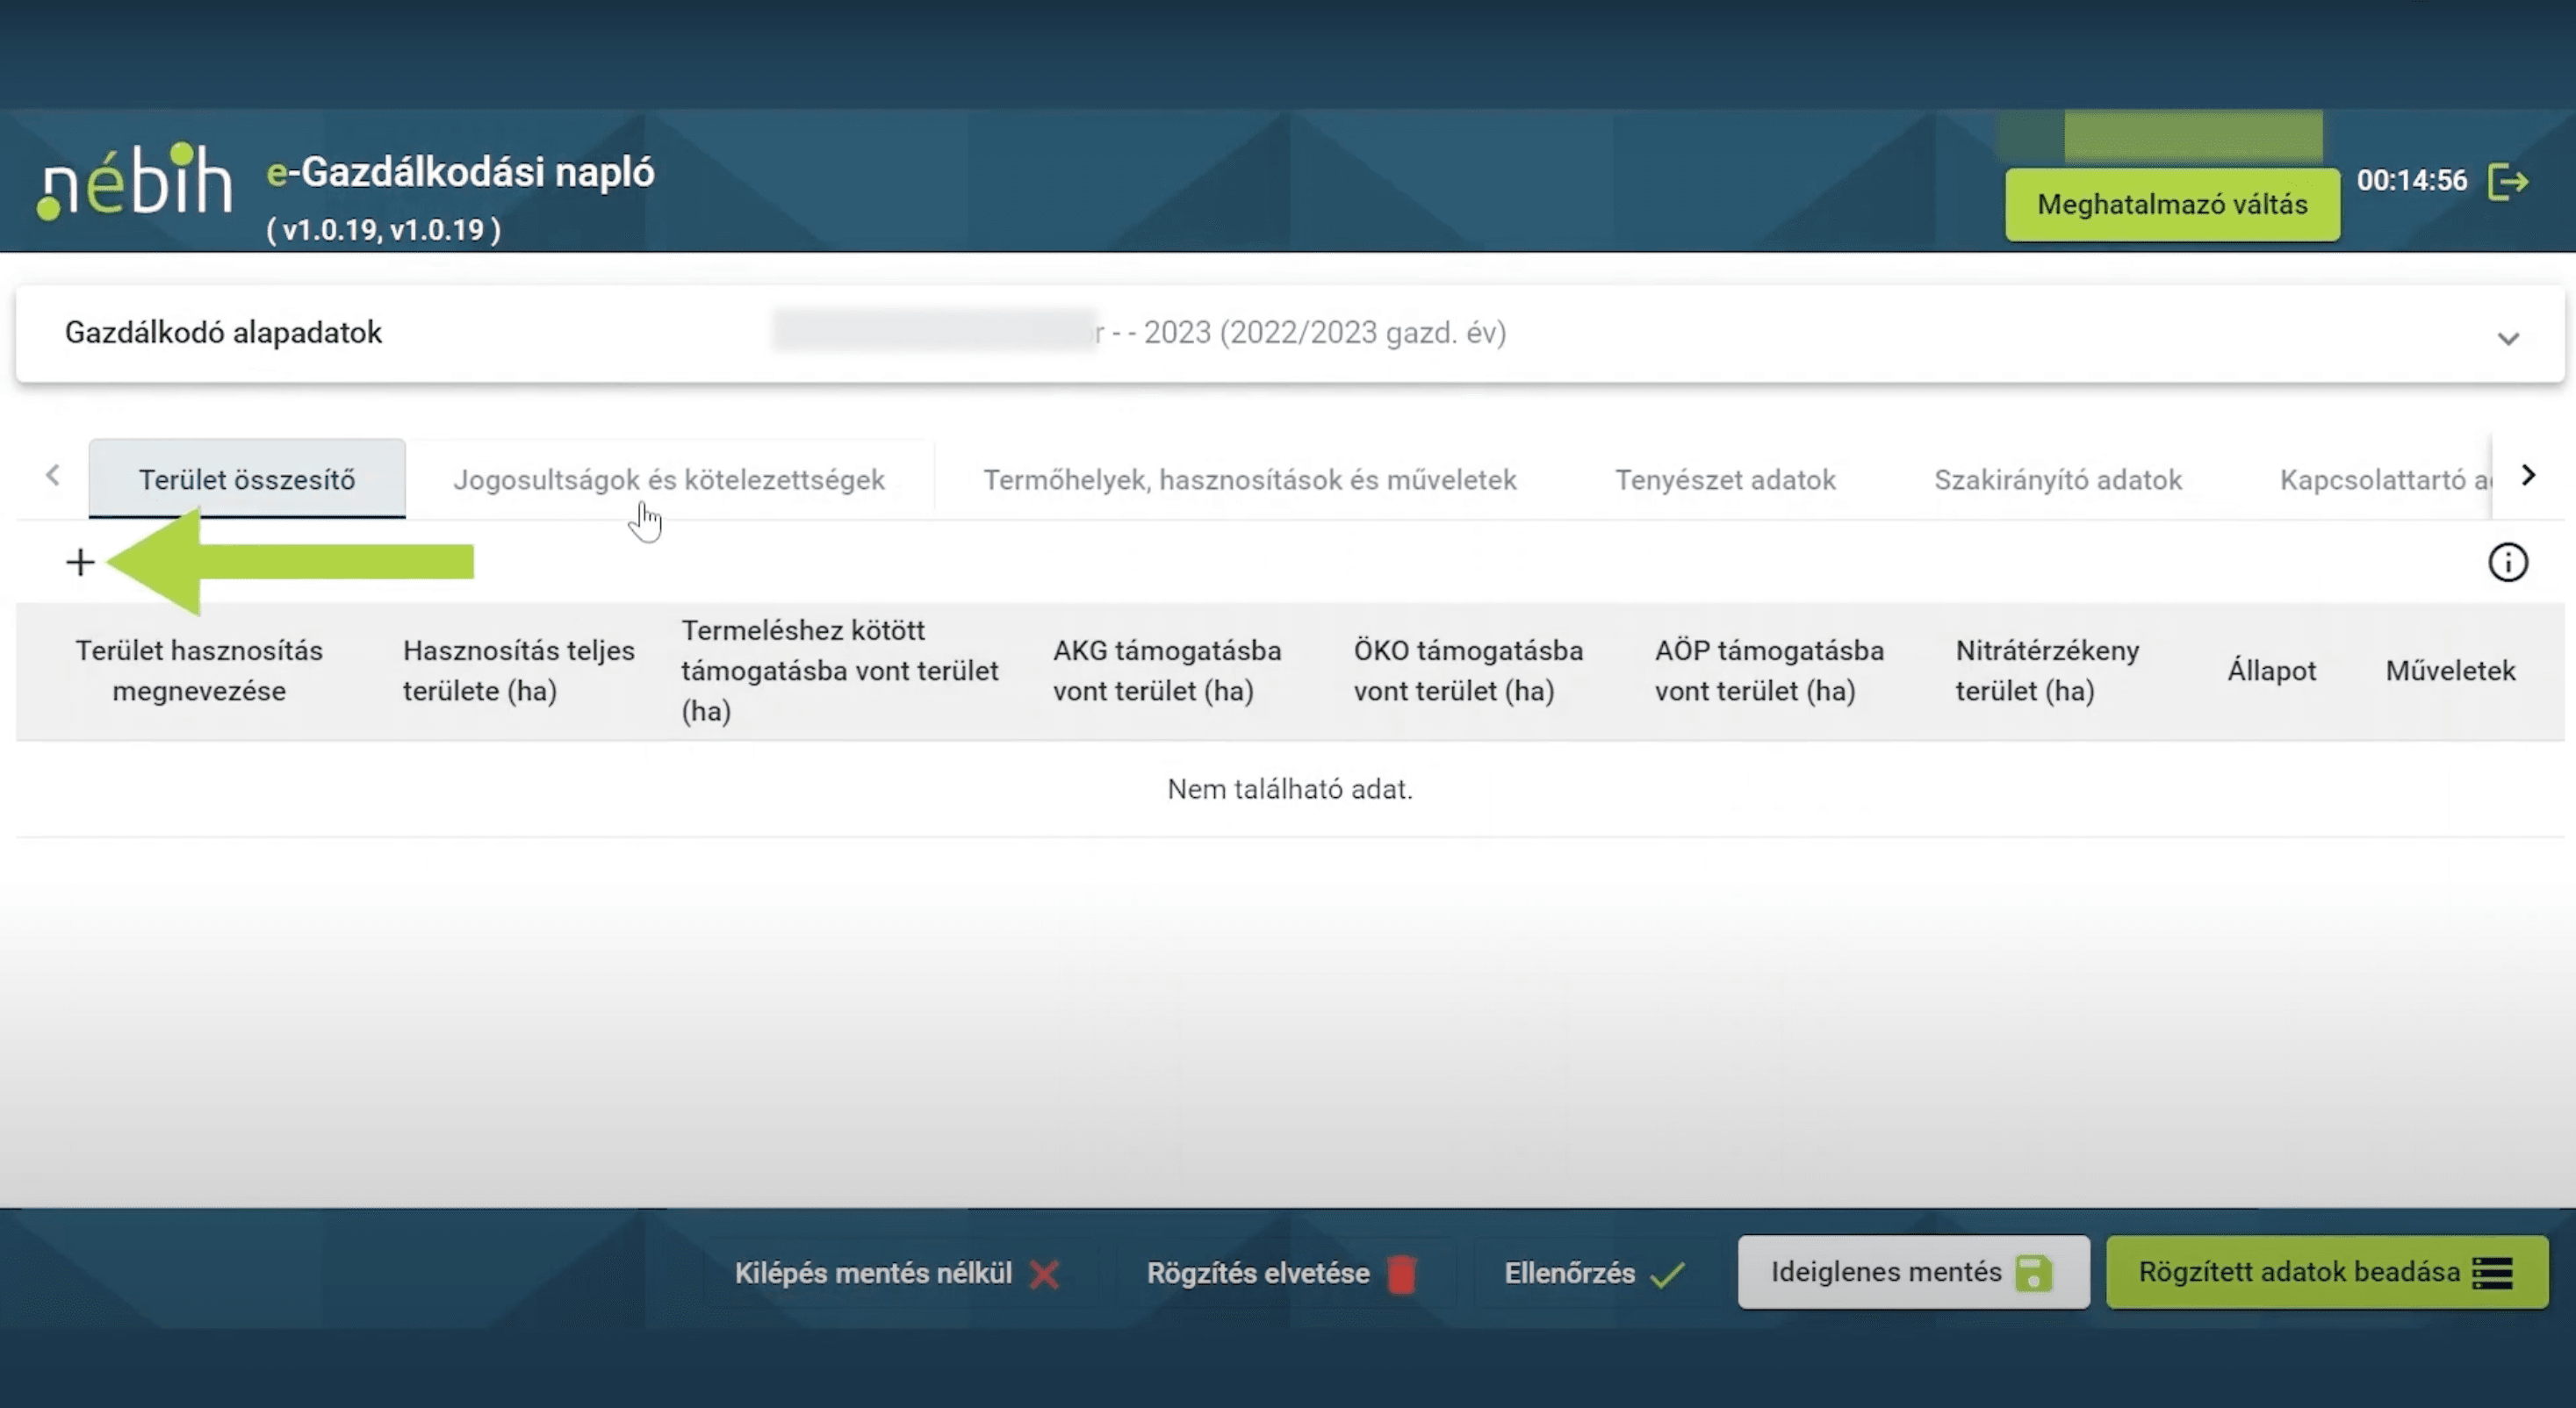Click the NÉBIH logo
Screen dimensions: 2576x1408
(x=135, y=182)
